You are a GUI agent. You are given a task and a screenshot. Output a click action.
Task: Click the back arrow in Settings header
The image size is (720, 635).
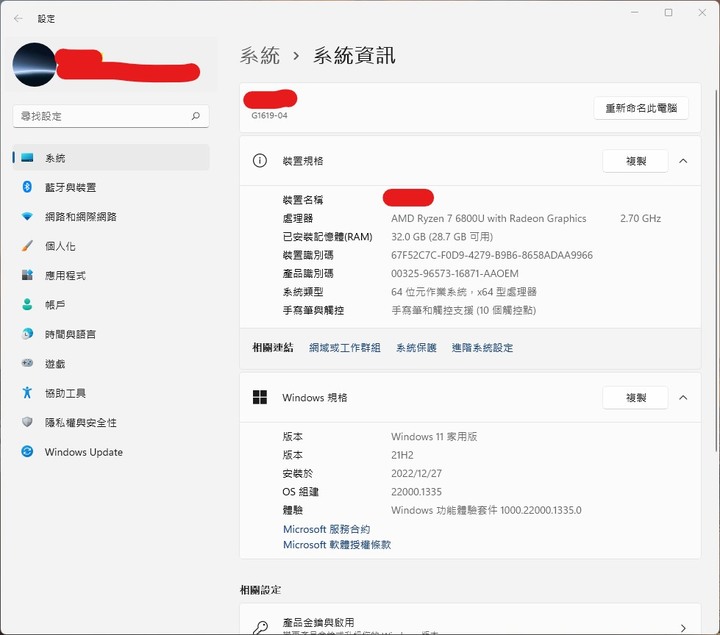click(x=18, y=18)
